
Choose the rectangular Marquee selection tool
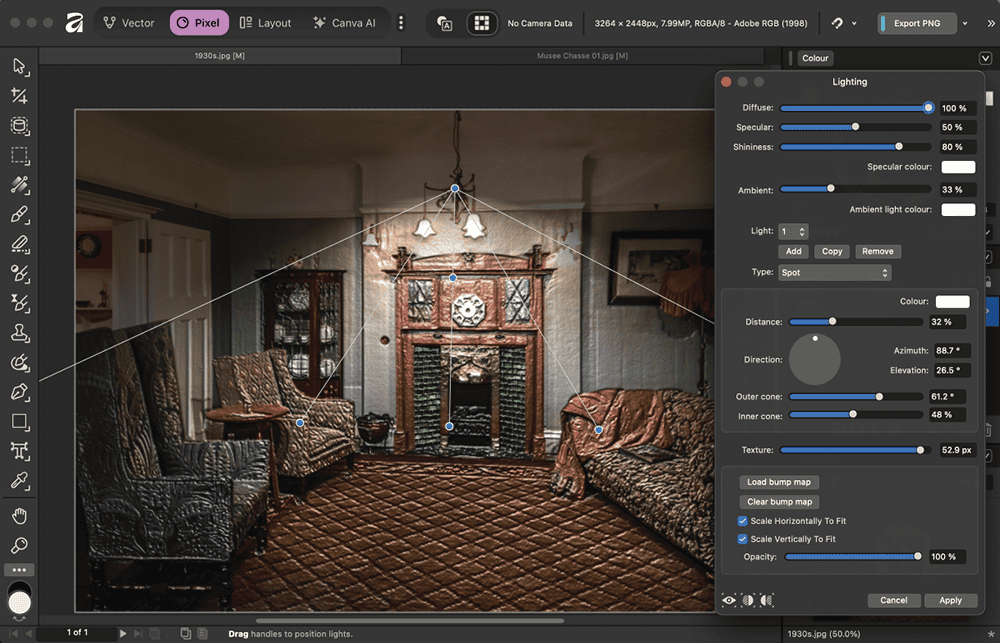tap(19, 156)
